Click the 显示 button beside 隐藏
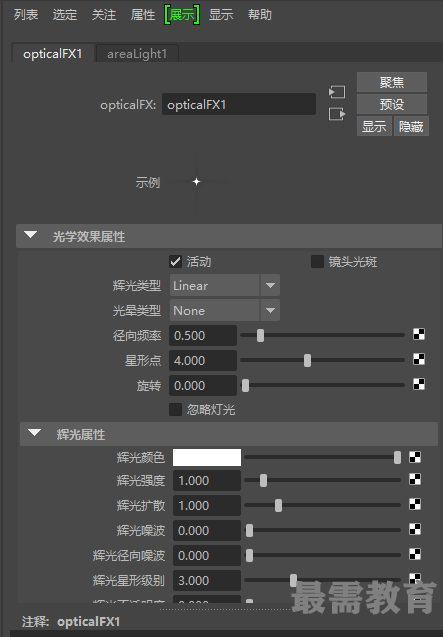The image size is (443, 637). tap(374, 126)
